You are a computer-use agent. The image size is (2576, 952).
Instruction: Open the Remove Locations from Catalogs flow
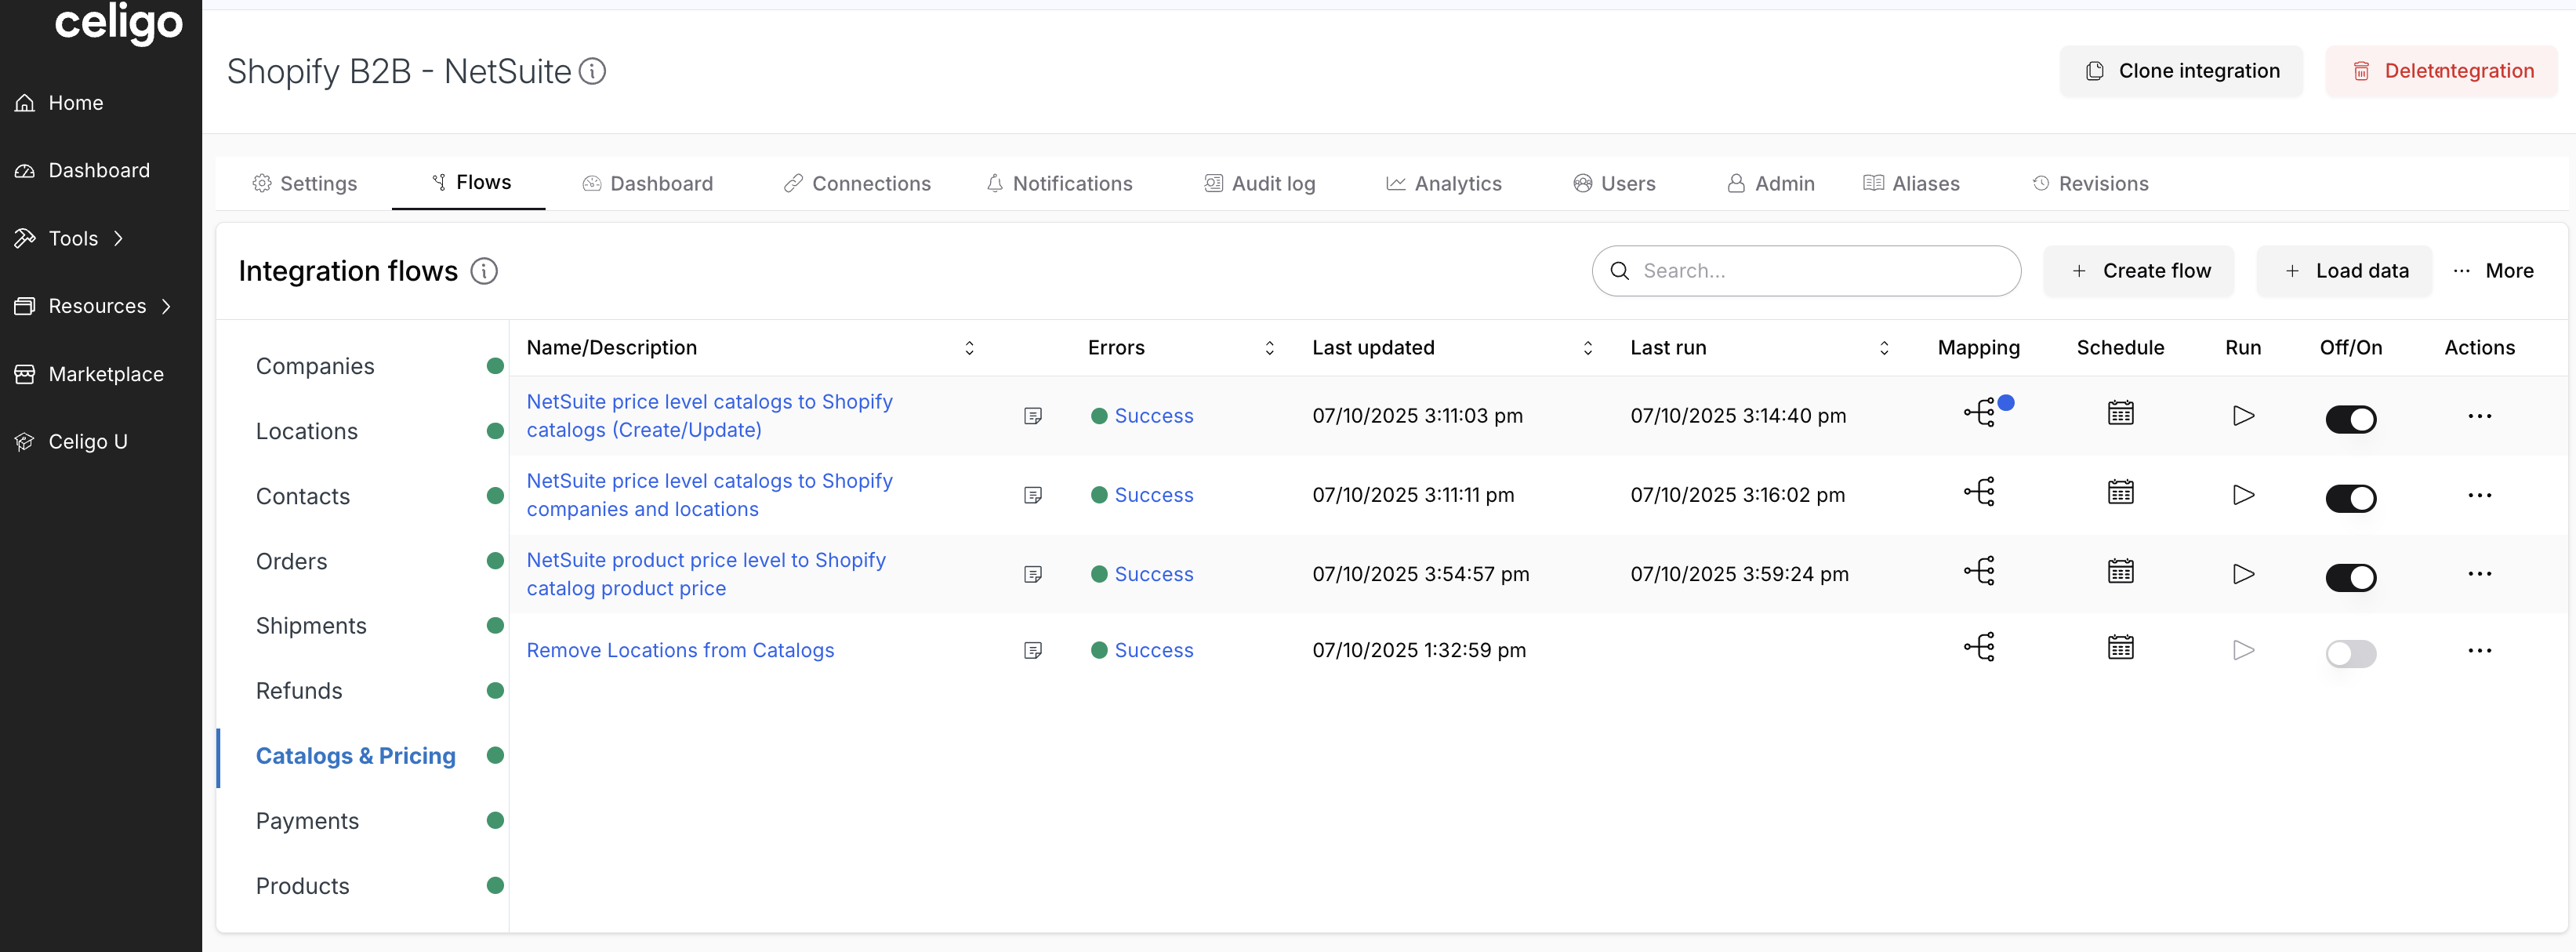(680, 650)
